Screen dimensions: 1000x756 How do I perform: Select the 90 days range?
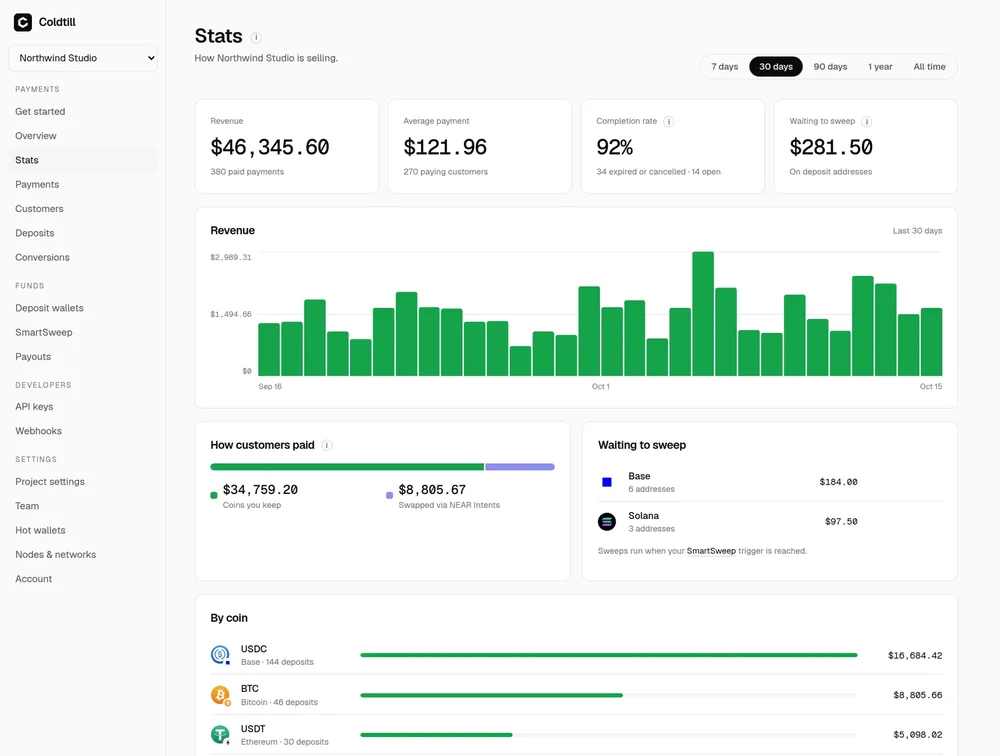pyautogui.click(x=830, y=66)
